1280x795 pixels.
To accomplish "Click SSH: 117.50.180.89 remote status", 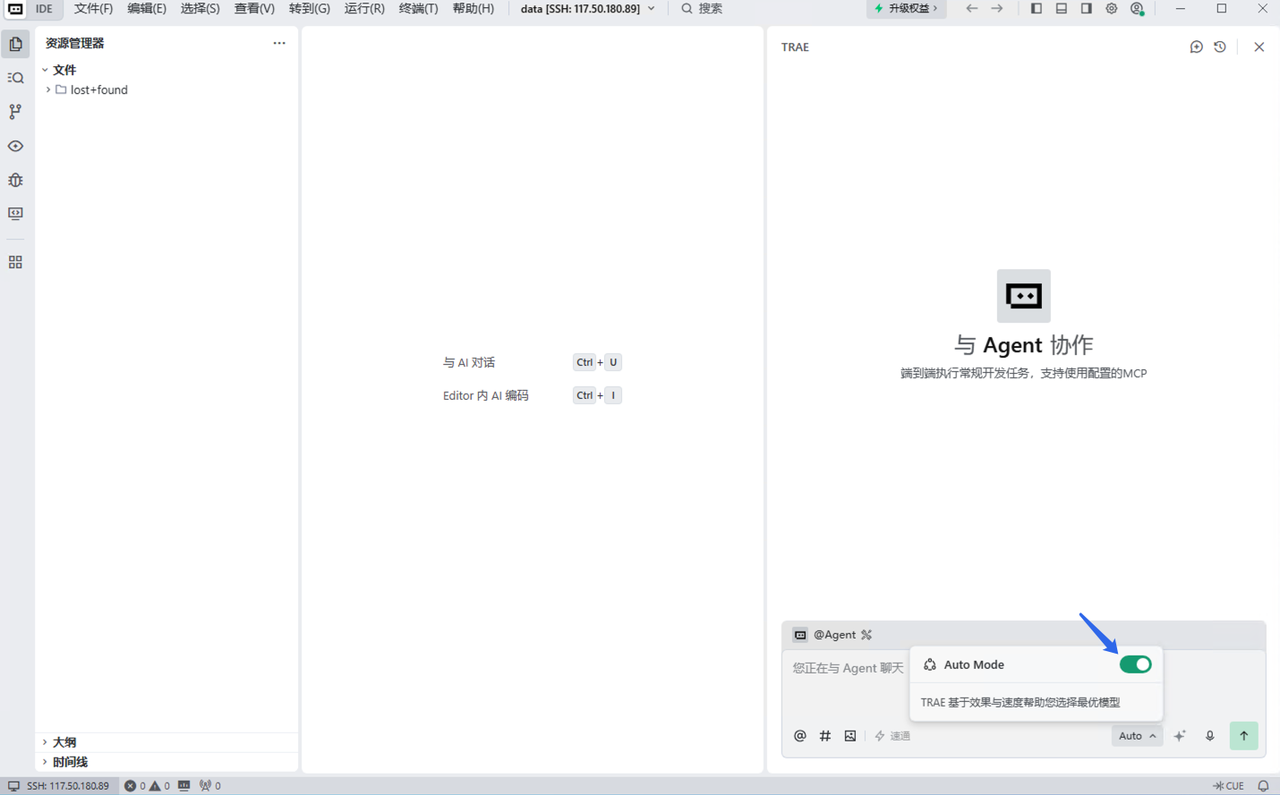I will coord(59,786).
